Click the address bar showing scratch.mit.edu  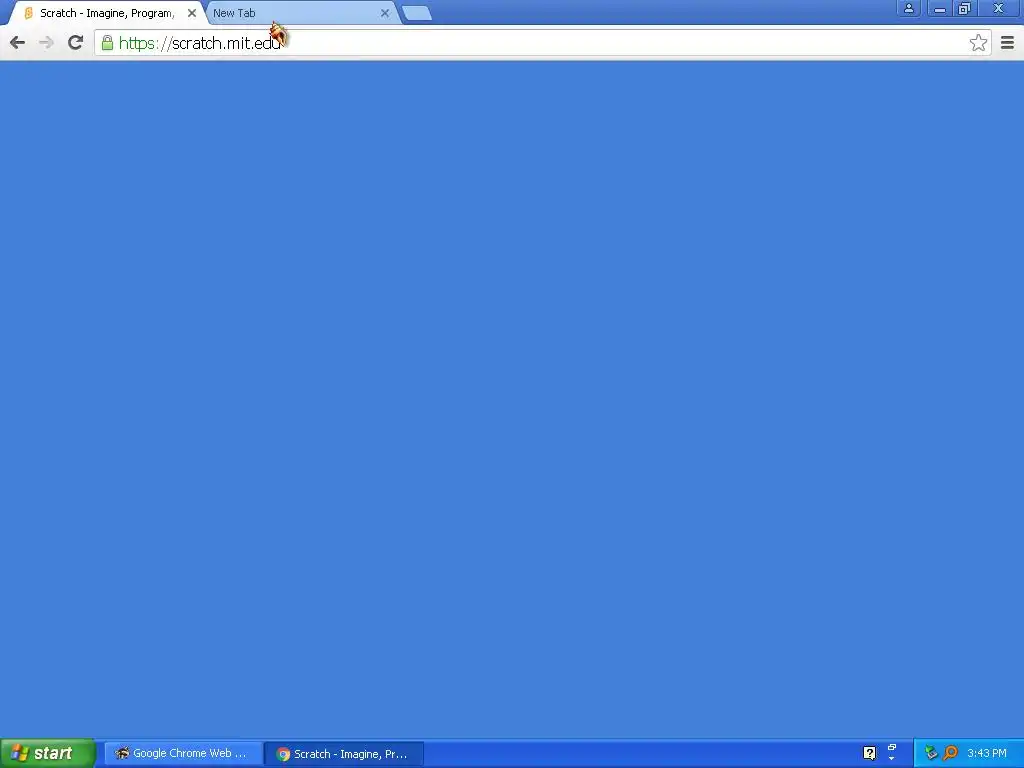click(542, 43)
